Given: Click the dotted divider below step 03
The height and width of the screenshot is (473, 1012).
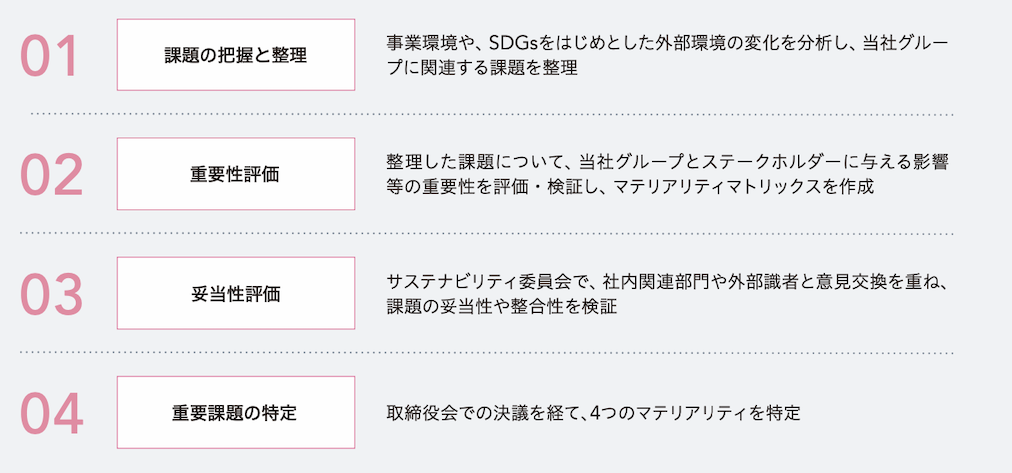Looking at the screenshot, I should 487,353.
